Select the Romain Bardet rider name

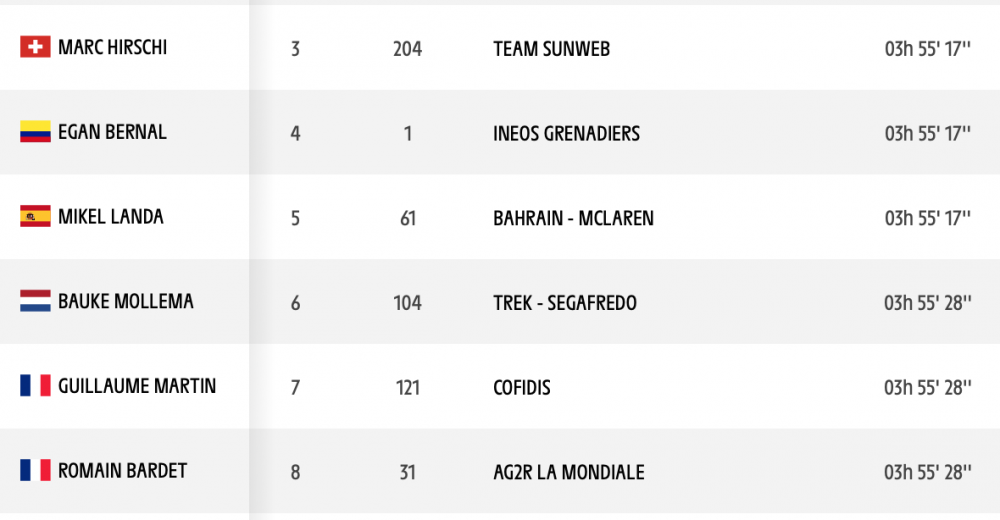122,471
